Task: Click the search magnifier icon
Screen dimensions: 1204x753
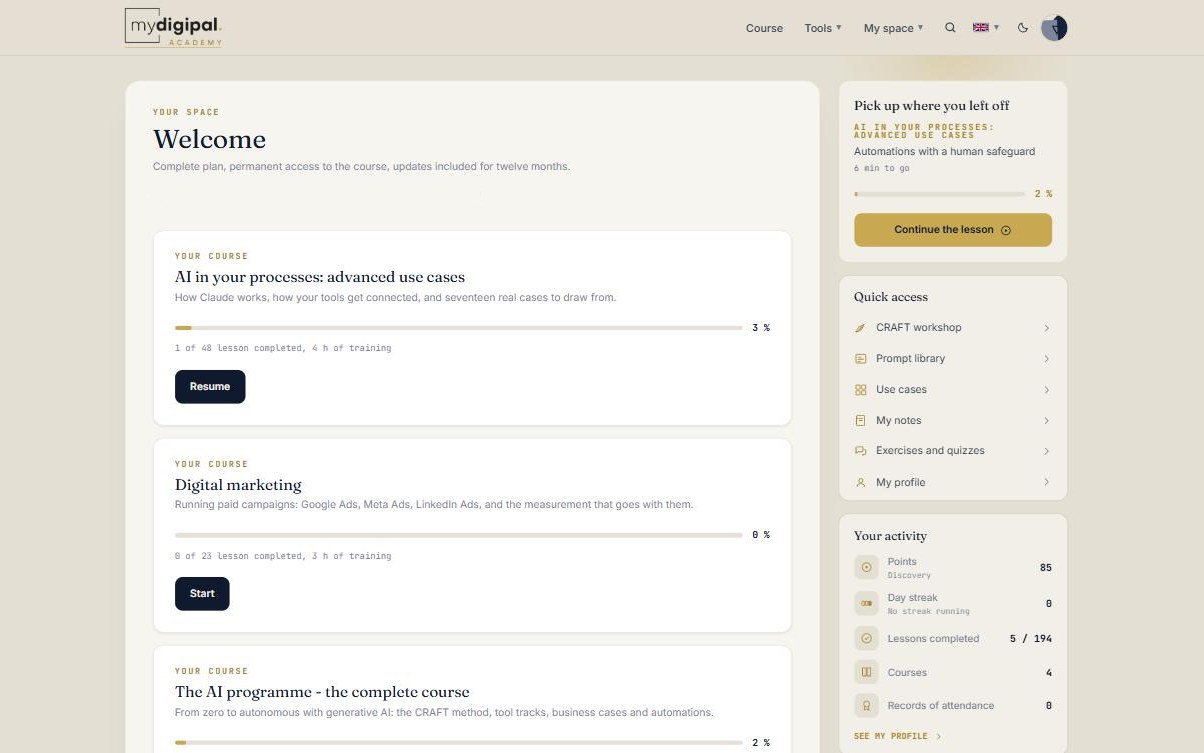Action: pyautogui.click(x=950, y=28)
